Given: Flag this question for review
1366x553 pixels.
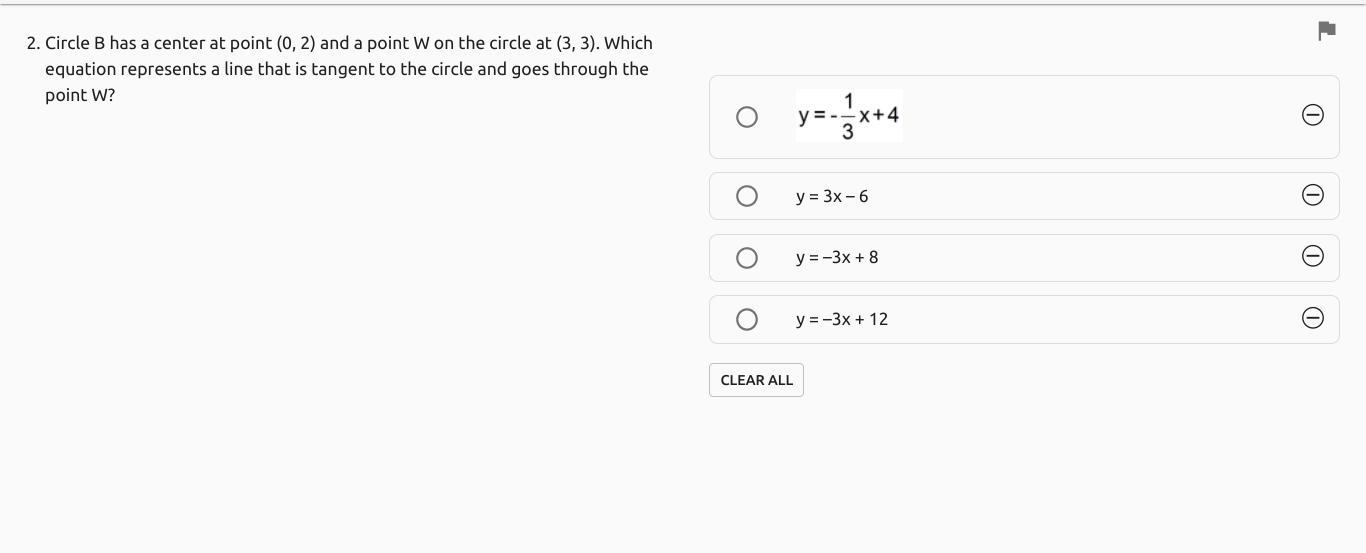Looking at the screenshot, I should point(1327,31).
